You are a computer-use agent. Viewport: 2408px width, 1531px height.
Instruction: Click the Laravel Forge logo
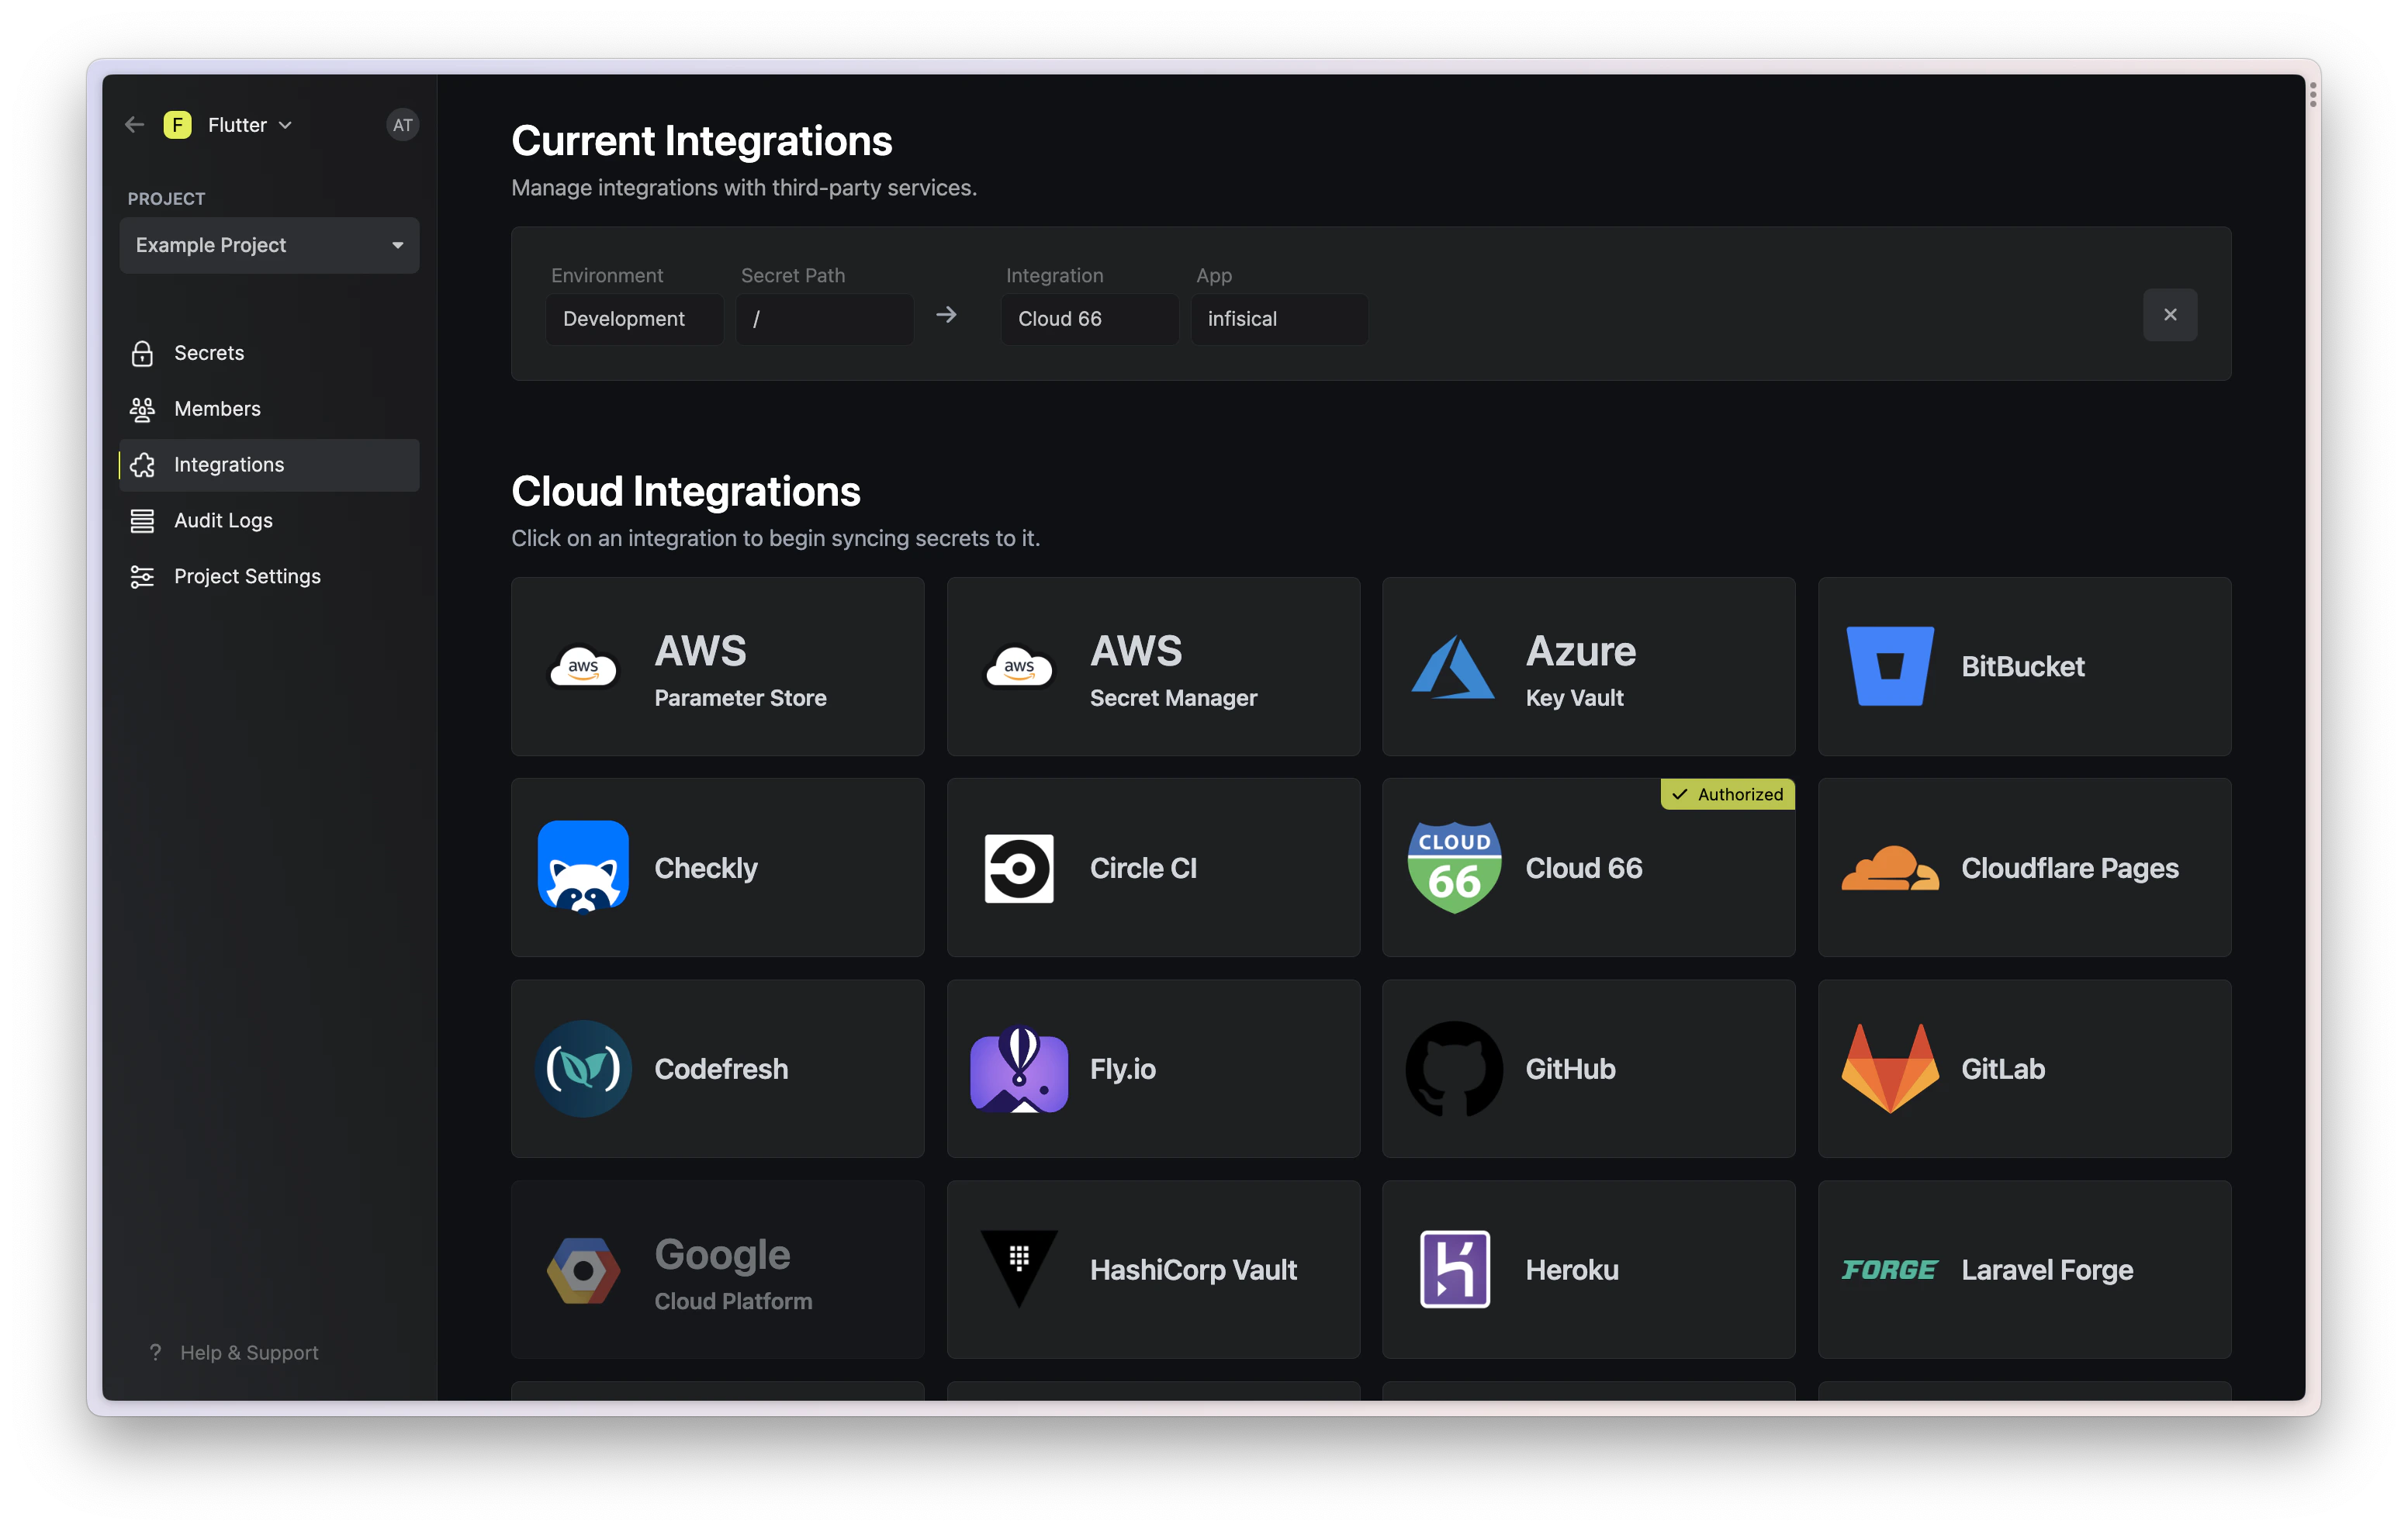point(1890,1270)
